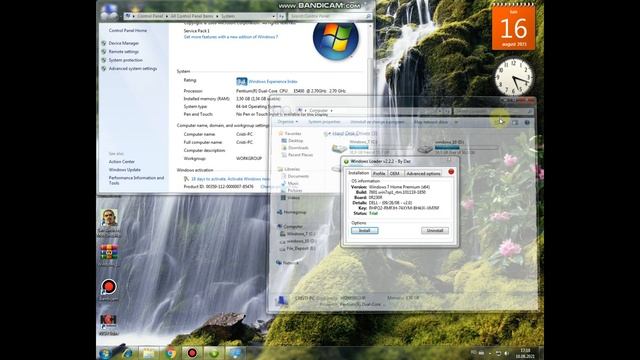Open the Advanced options tab
The width and height of the screenshot is (640, 360).
423,173
